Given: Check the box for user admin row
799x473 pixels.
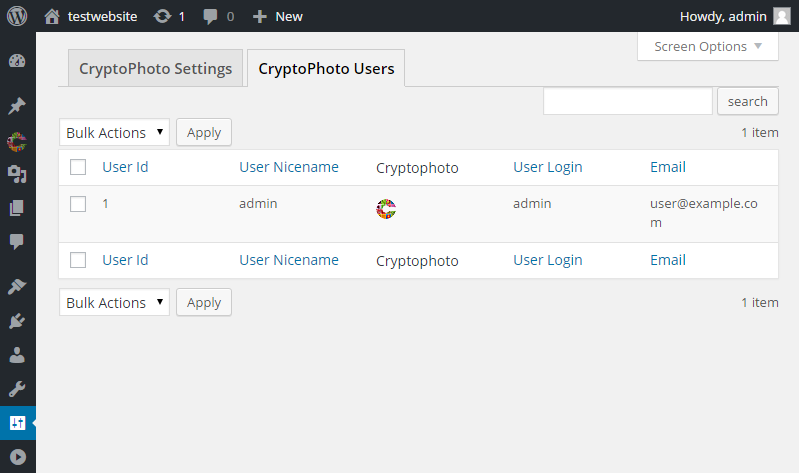Looking at the screenshot, I should [78, 203].
